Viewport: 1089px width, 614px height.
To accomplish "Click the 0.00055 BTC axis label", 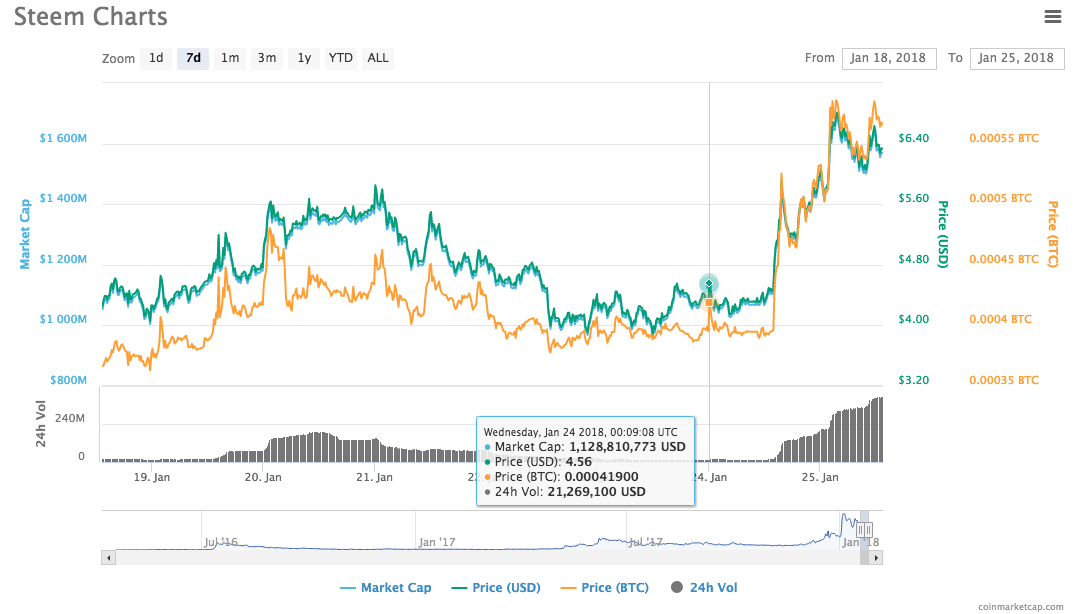I will [1004, 138].
